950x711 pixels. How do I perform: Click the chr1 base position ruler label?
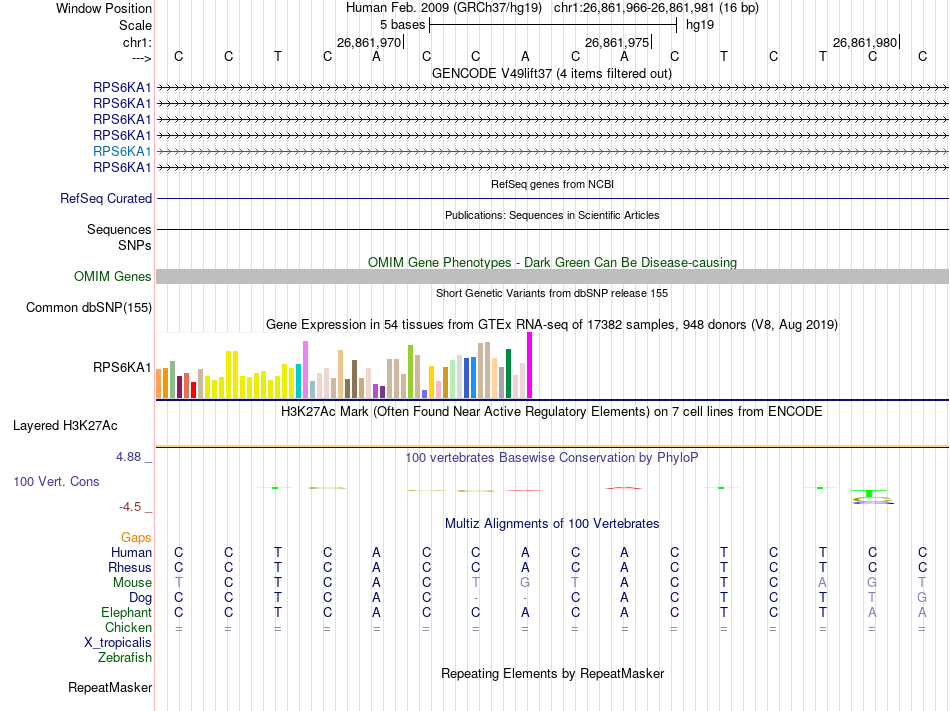tap(138, 42)
